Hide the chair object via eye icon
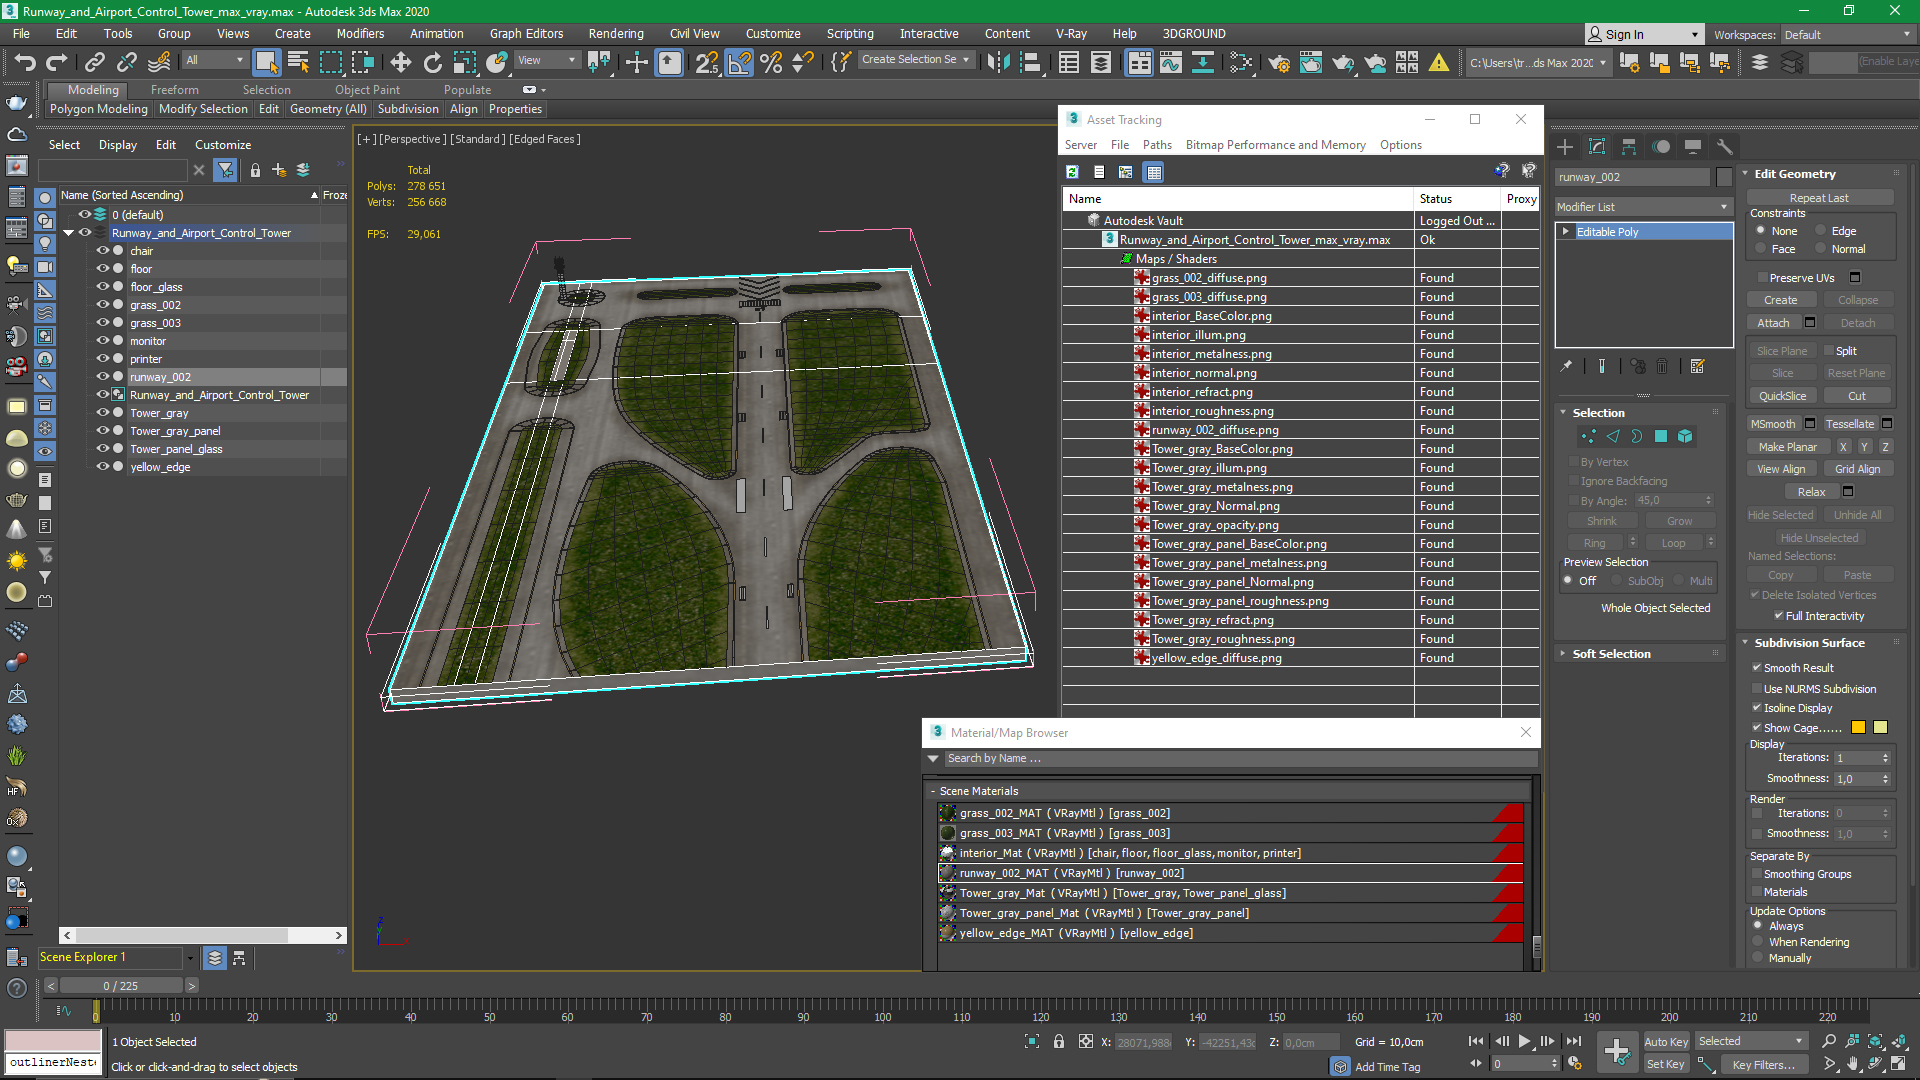Image resolution: width=1920 pixels, height=1080 pixels. coord(102,251)
